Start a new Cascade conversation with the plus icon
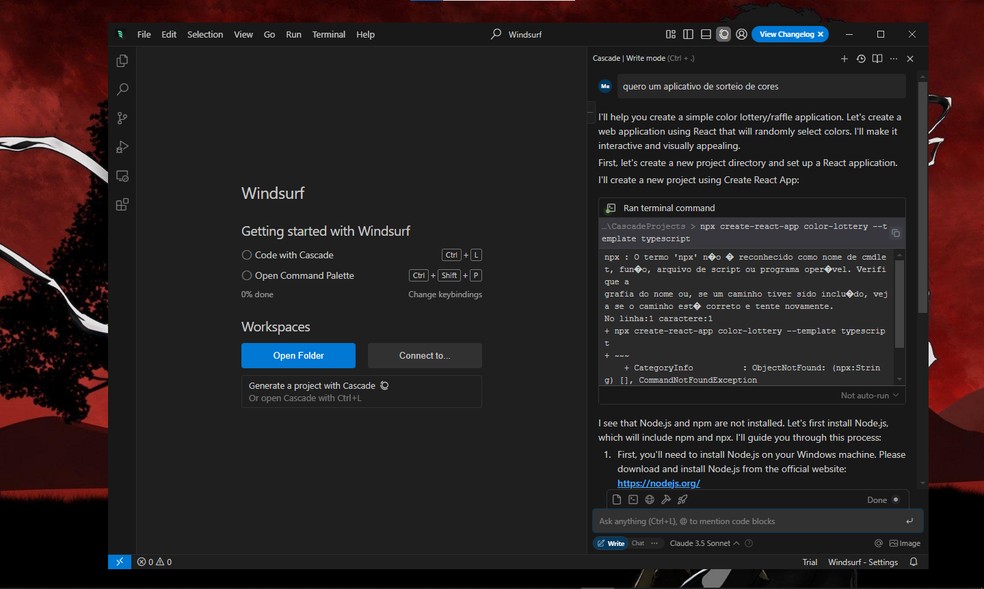 tap(844, 59)
